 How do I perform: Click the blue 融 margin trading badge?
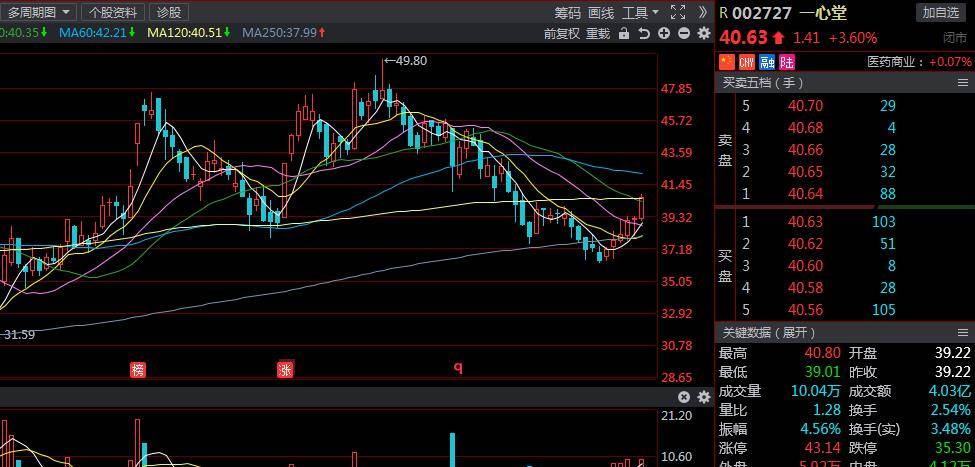[767, 62]
